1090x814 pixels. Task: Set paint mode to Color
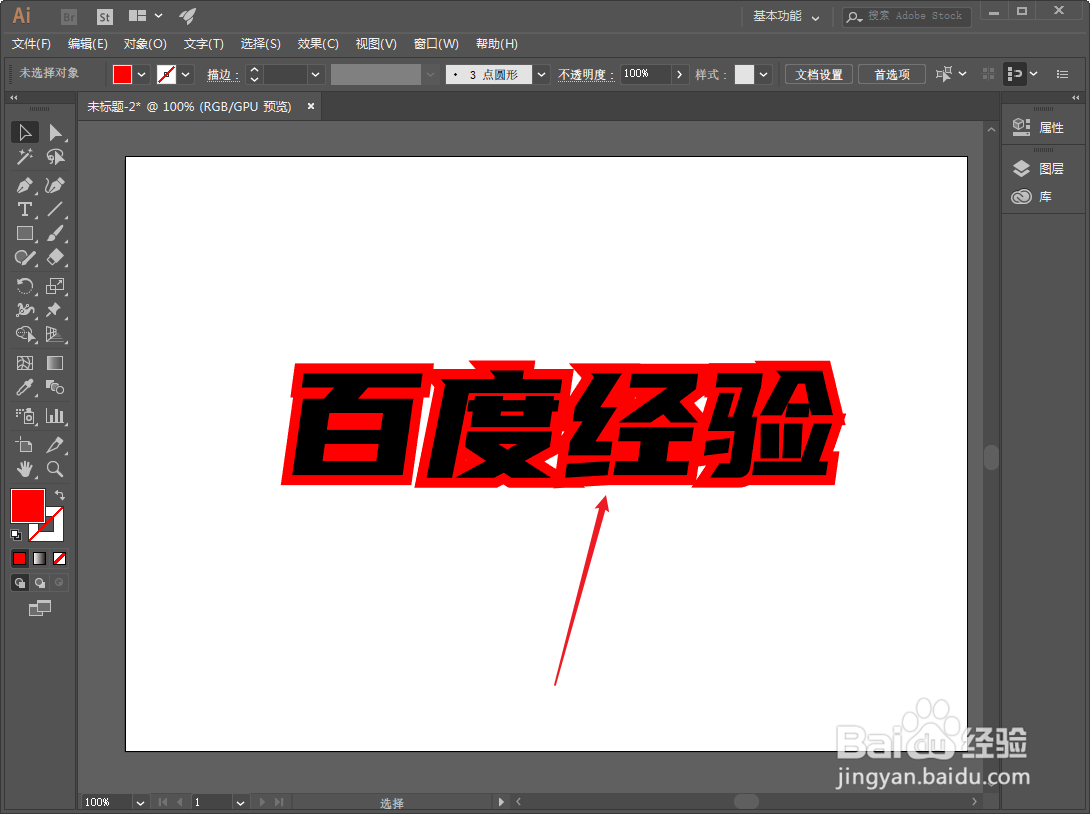tap(19, 558)
